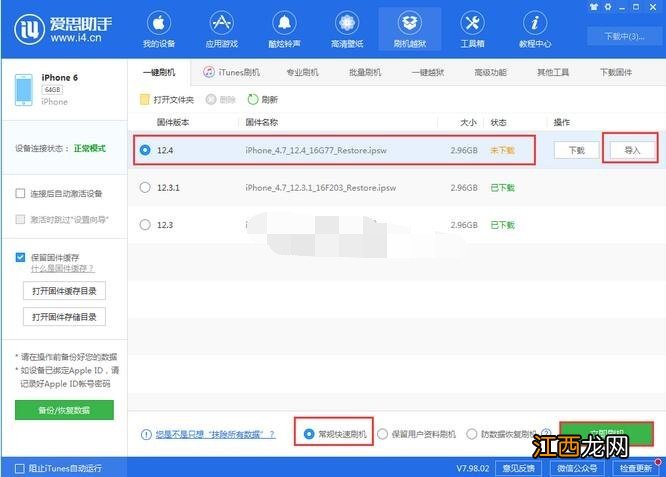Click the 固件版本 column header
Image resolution: width=666 pixels, height=477 pixels.
tap(173, 122)
